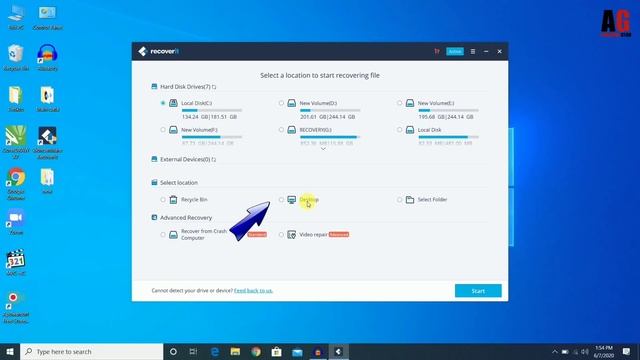Open the shopping cart icon in title bar
Screen dimensions: 640x360
[437, 51]
